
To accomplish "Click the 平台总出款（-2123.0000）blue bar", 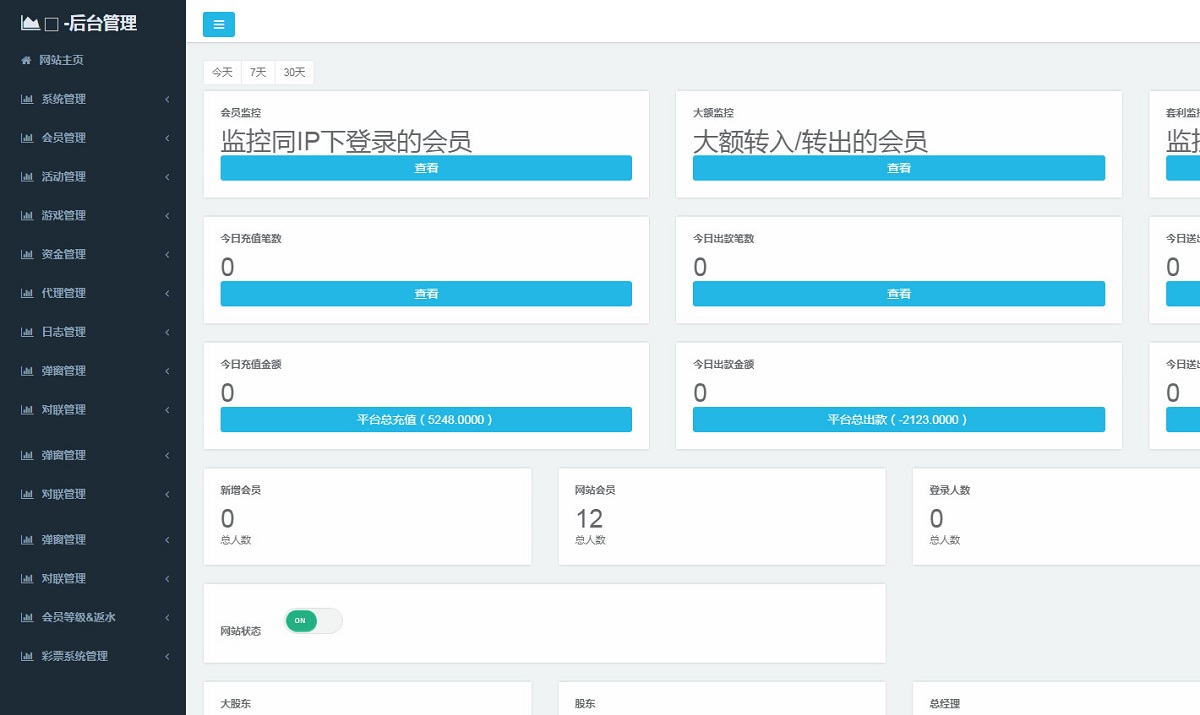I will (x=898, y=419).
